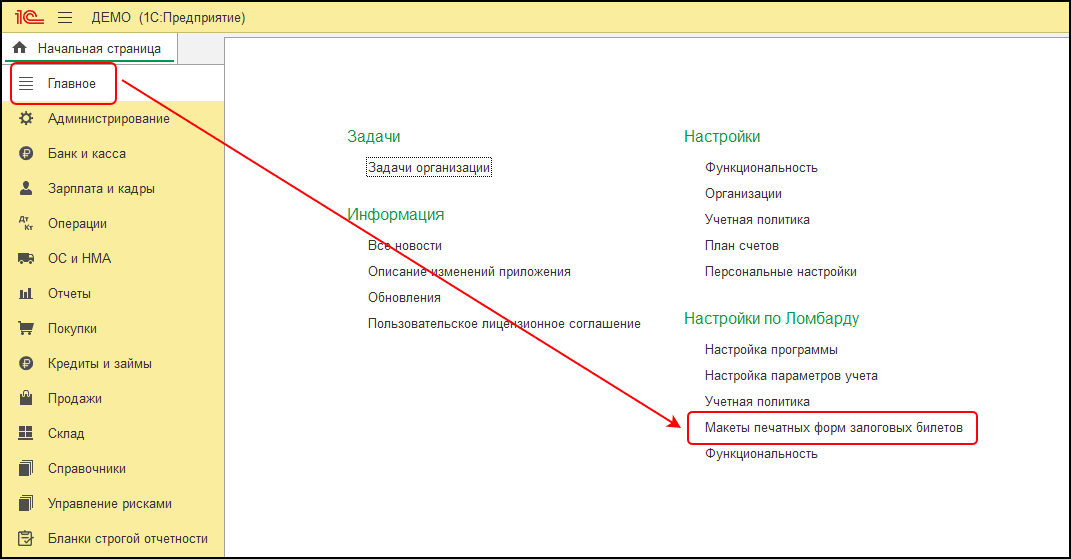Click the Склад warehouse grid icon
The image size is (1071, 559).
pos(26,433)
